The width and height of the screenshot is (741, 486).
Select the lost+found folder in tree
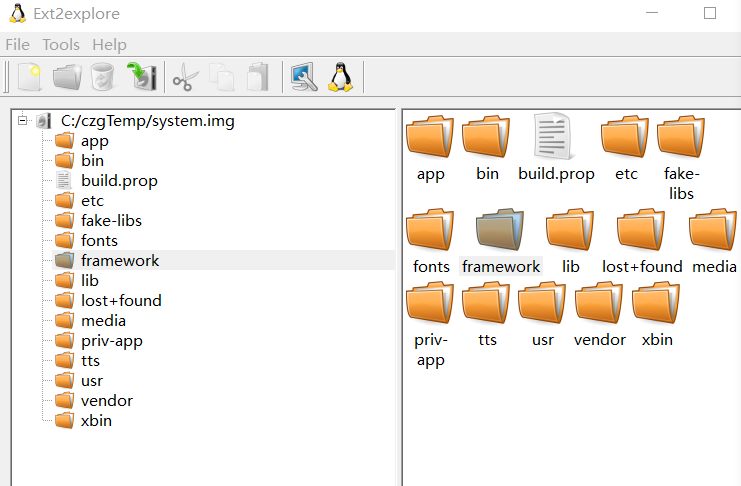[x=121, y=301]
